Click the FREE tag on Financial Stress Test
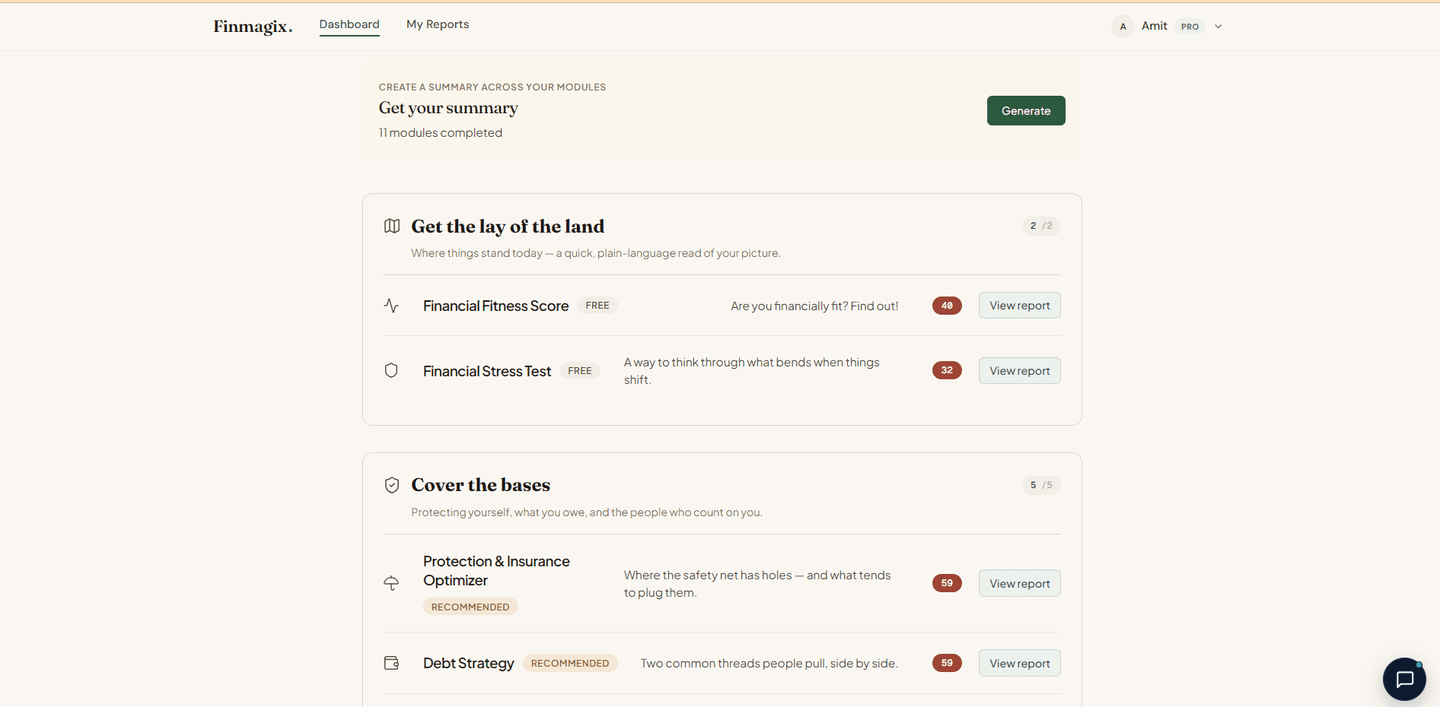This screenshot has width=1440, height=707. pos(580,370)
